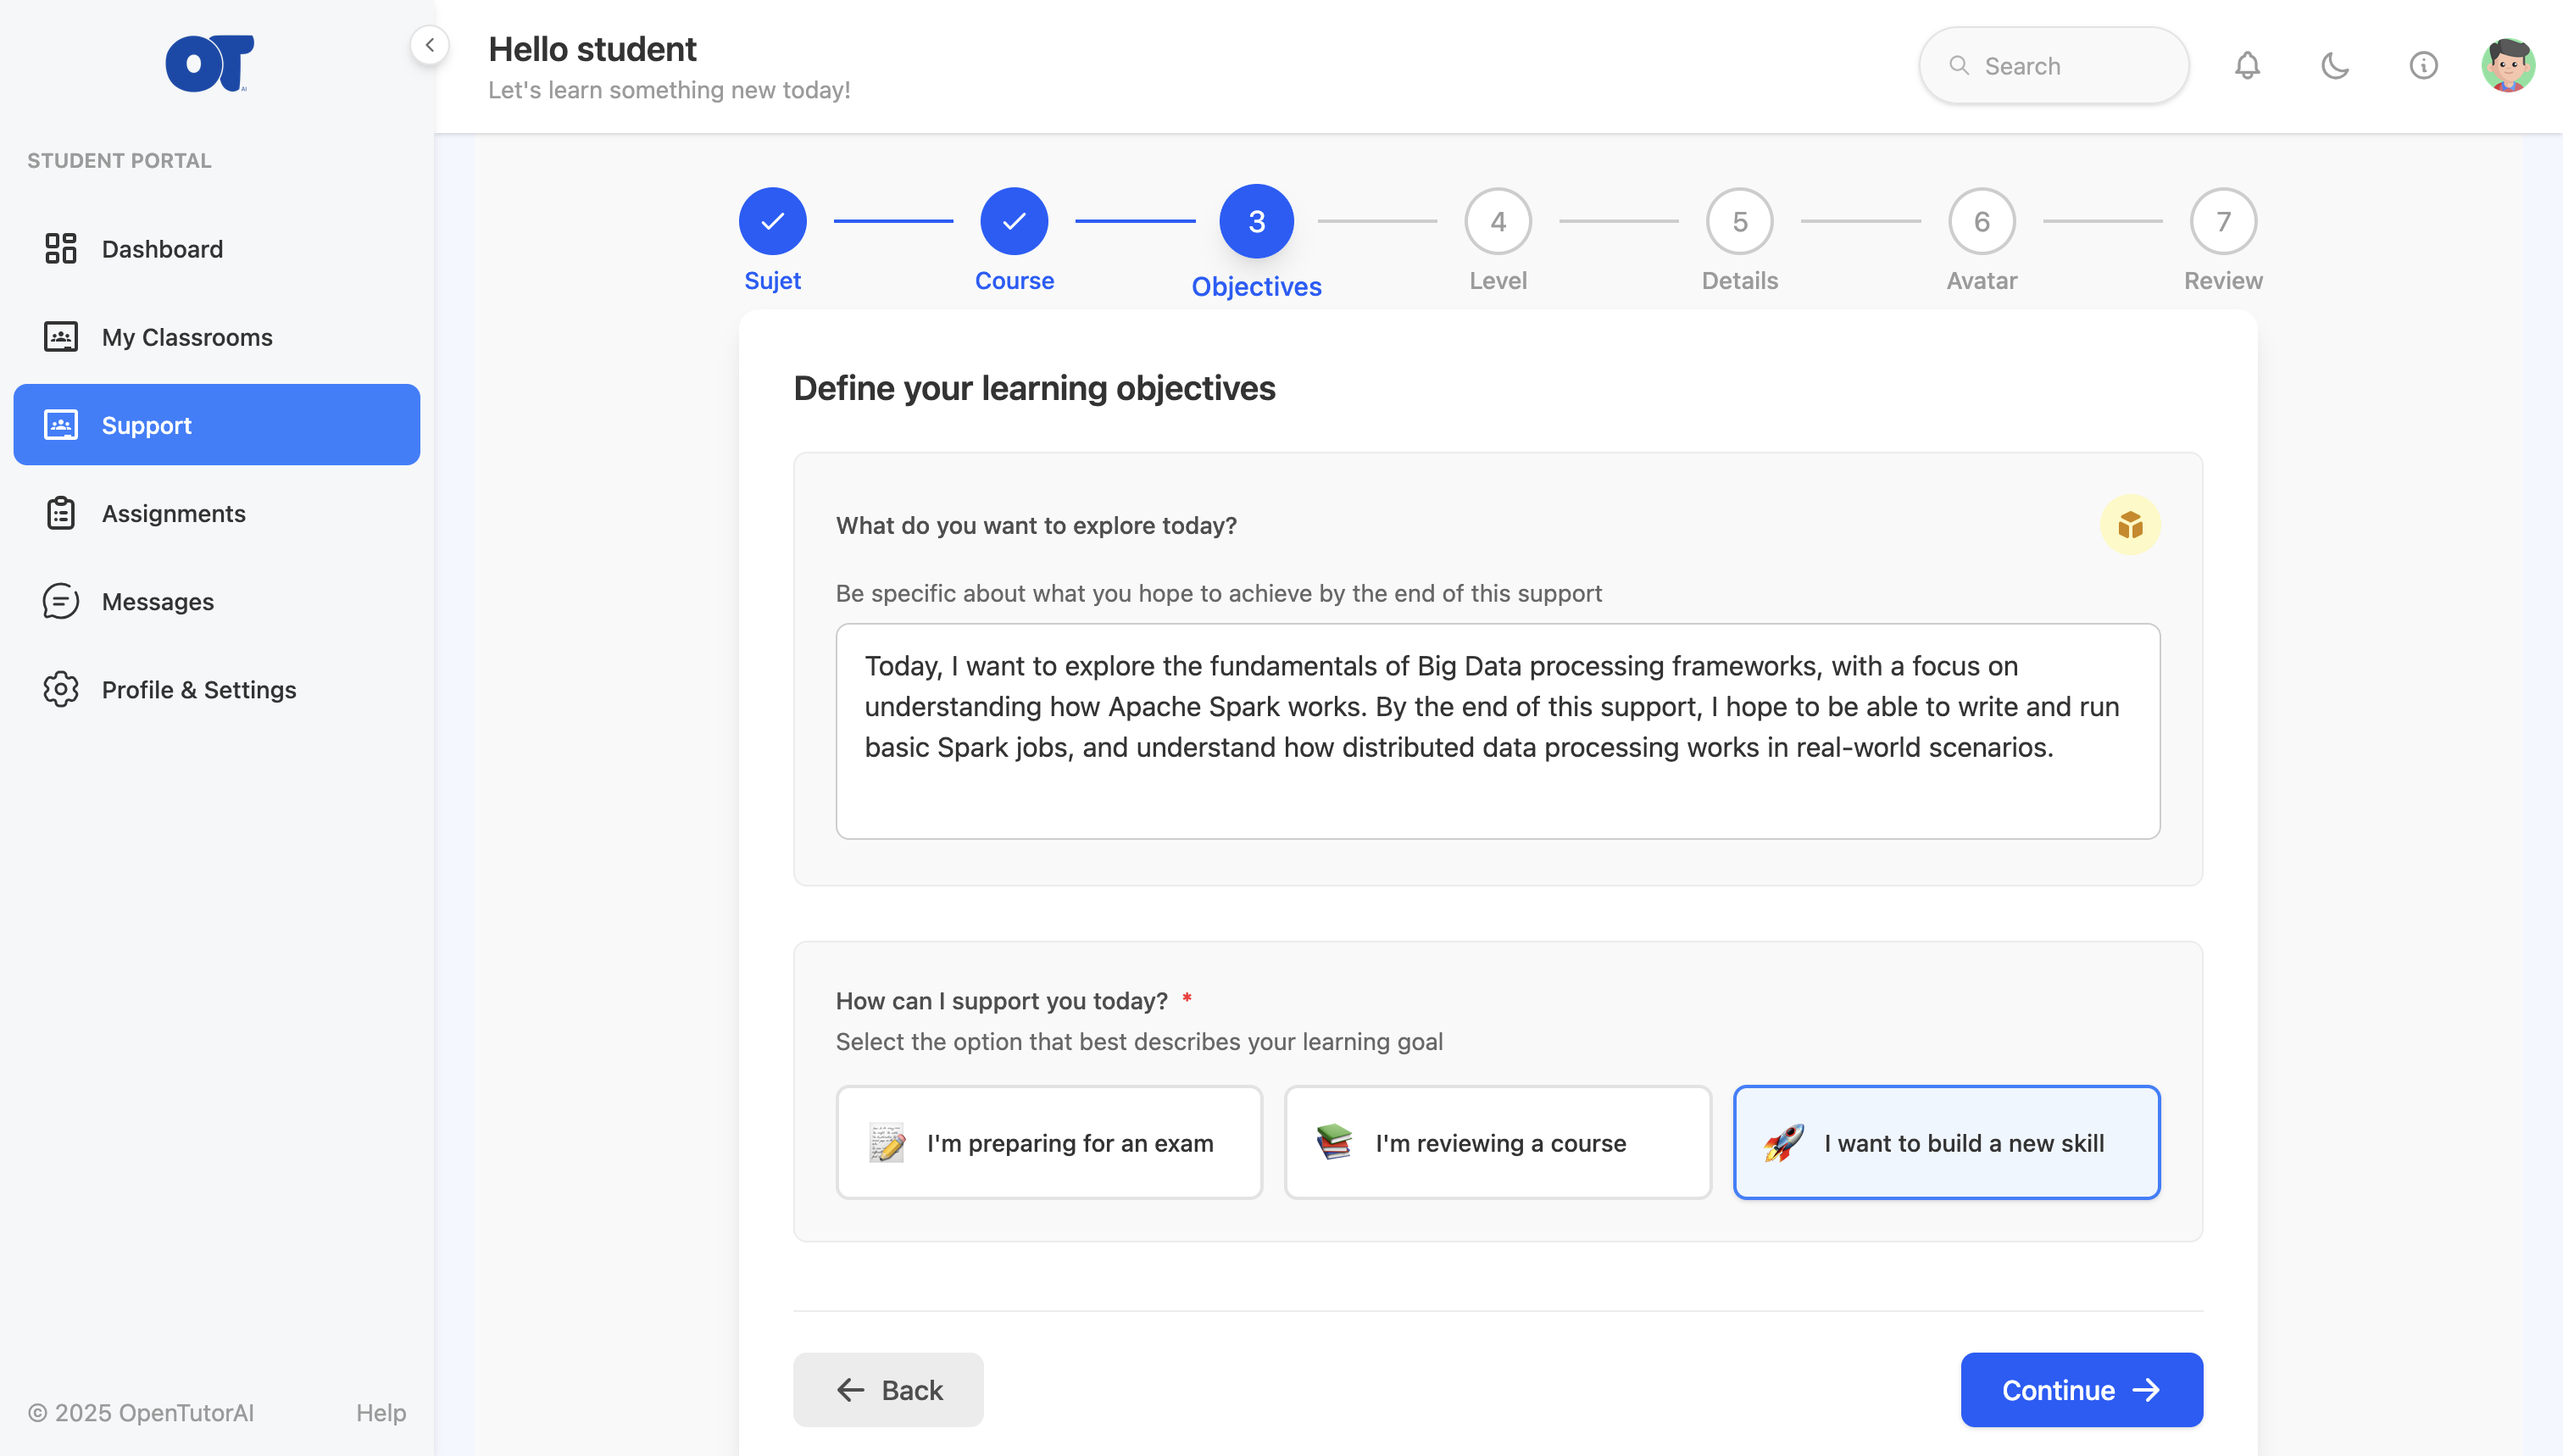Choose "I want to build a new skill"
Image resolution: width=2563 pixels, height=1456 pixels.
(x=1946, y=1142)
